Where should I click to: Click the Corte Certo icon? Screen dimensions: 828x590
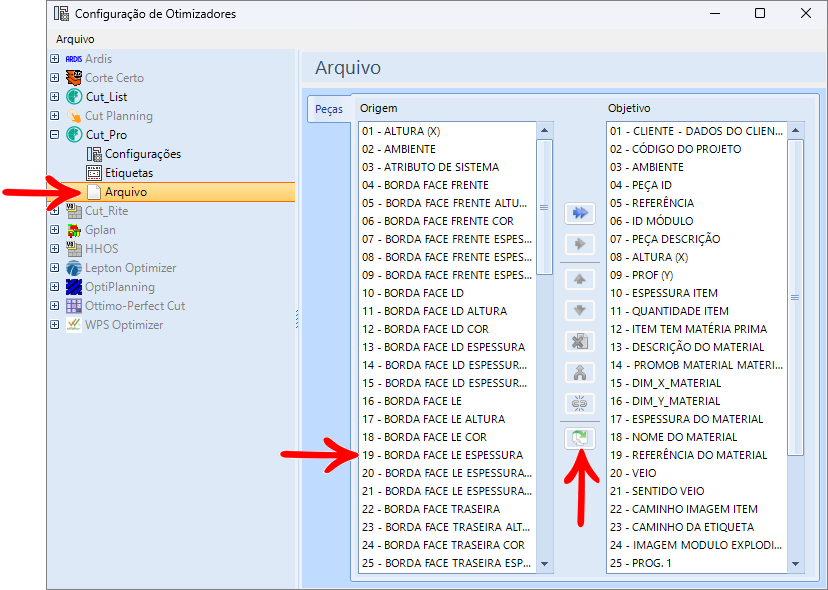[x=74, y=78]
